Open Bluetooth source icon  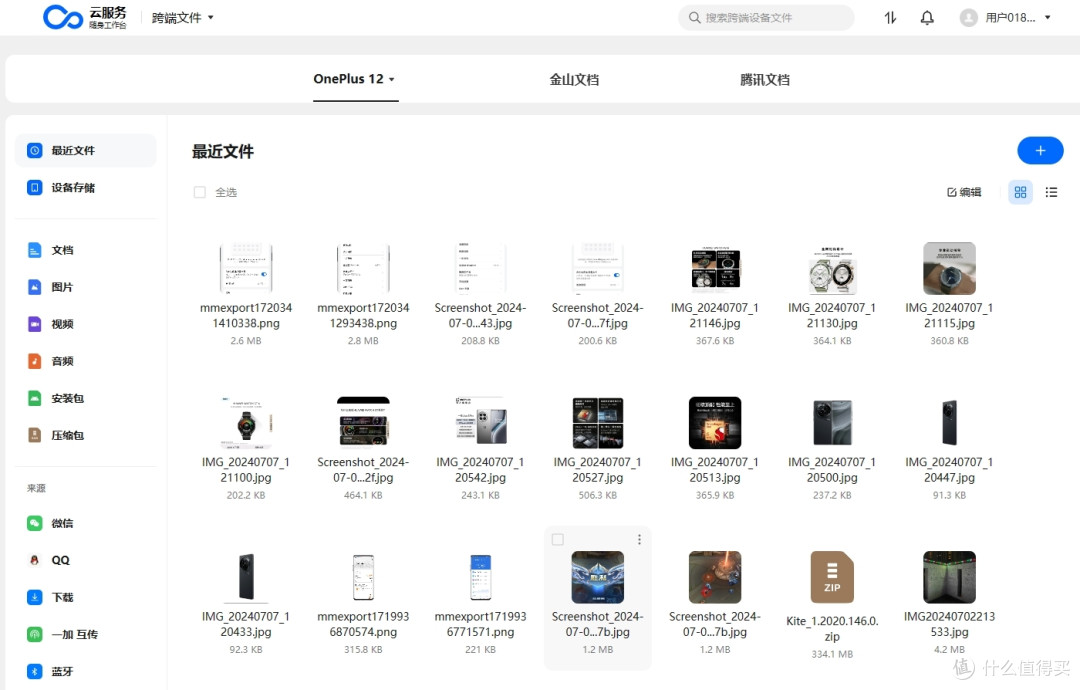tap(34, 671)
